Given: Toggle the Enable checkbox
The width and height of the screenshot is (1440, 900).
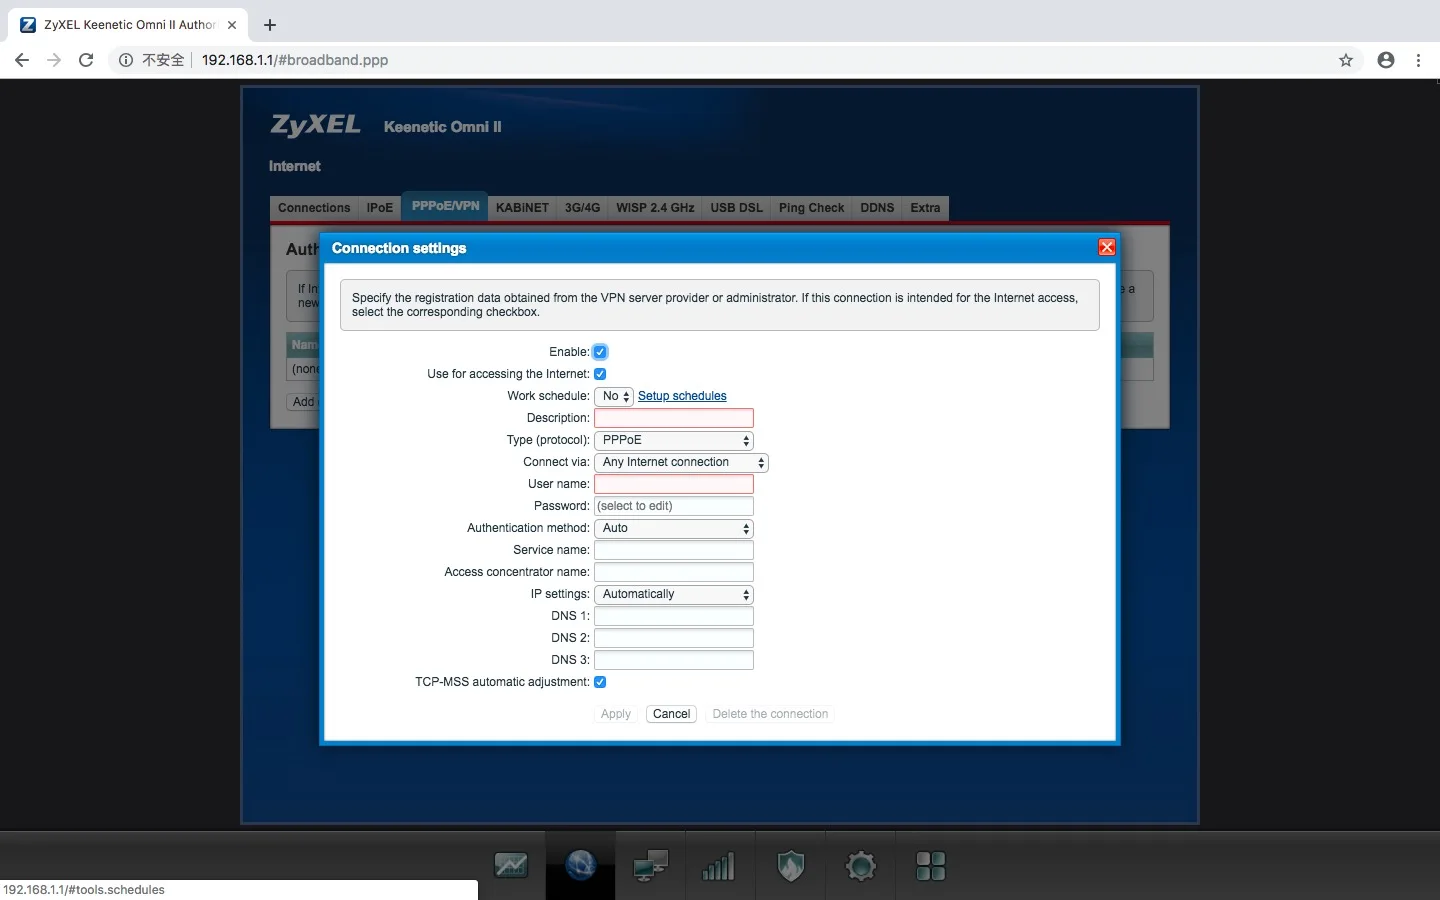Looking at the screenshot, I should 600,352.
